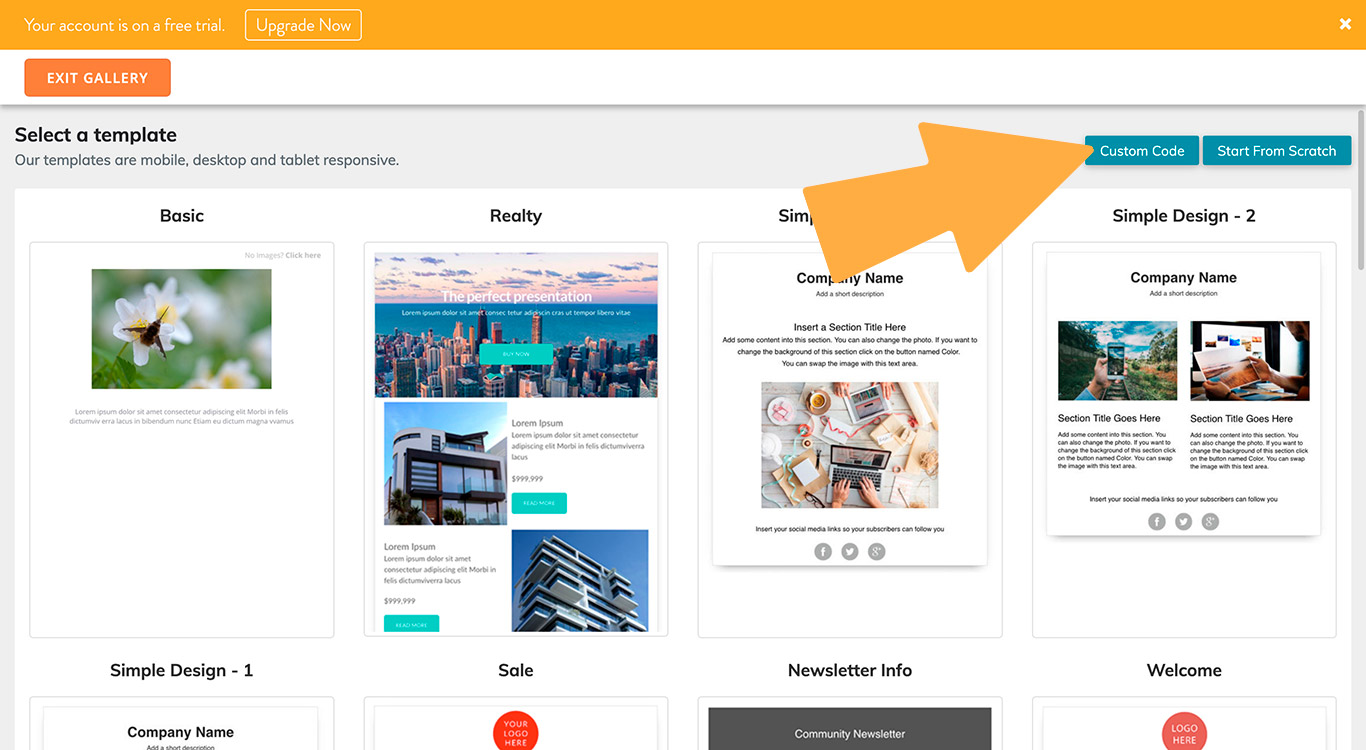The height and width of the screenshot is (750, 1366).
Task: Select the Simple Design - 2 template thumbnail
Action: [x=1184, y=440]
